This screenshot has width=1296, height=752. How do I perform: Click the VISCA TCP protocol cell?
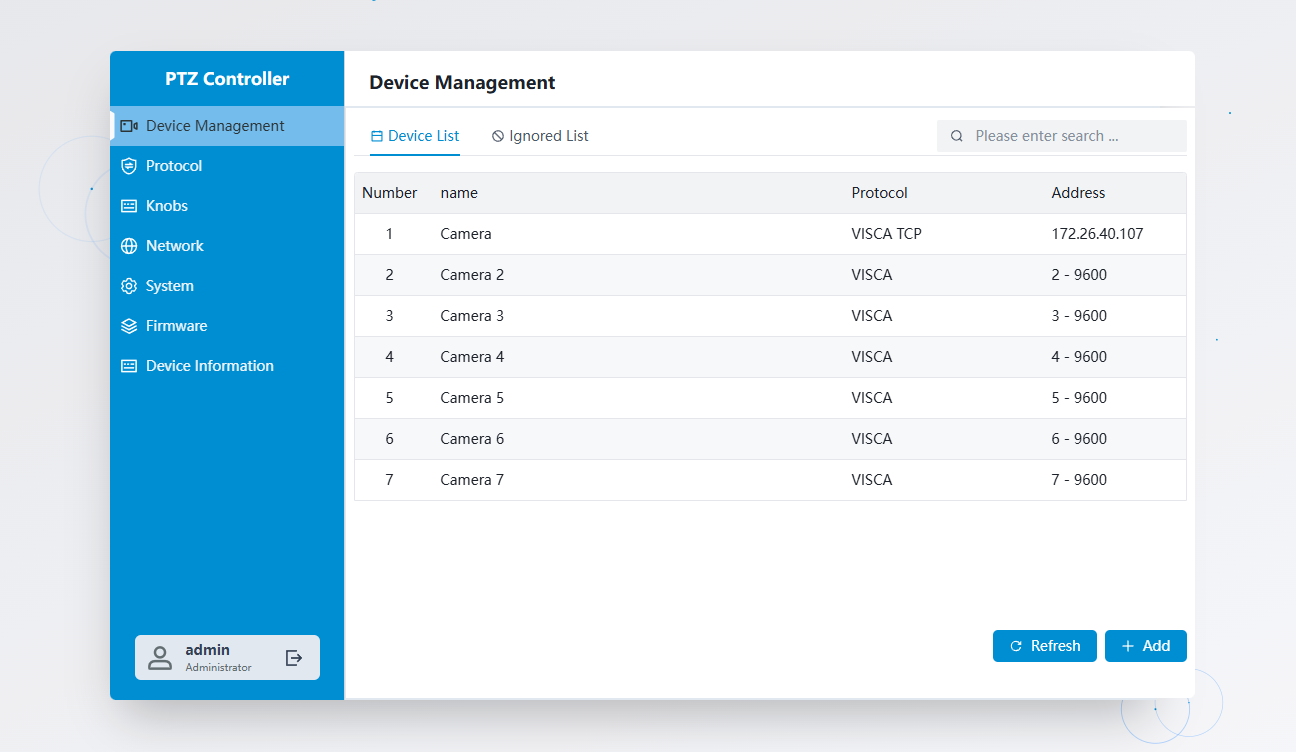pos(886,234)
